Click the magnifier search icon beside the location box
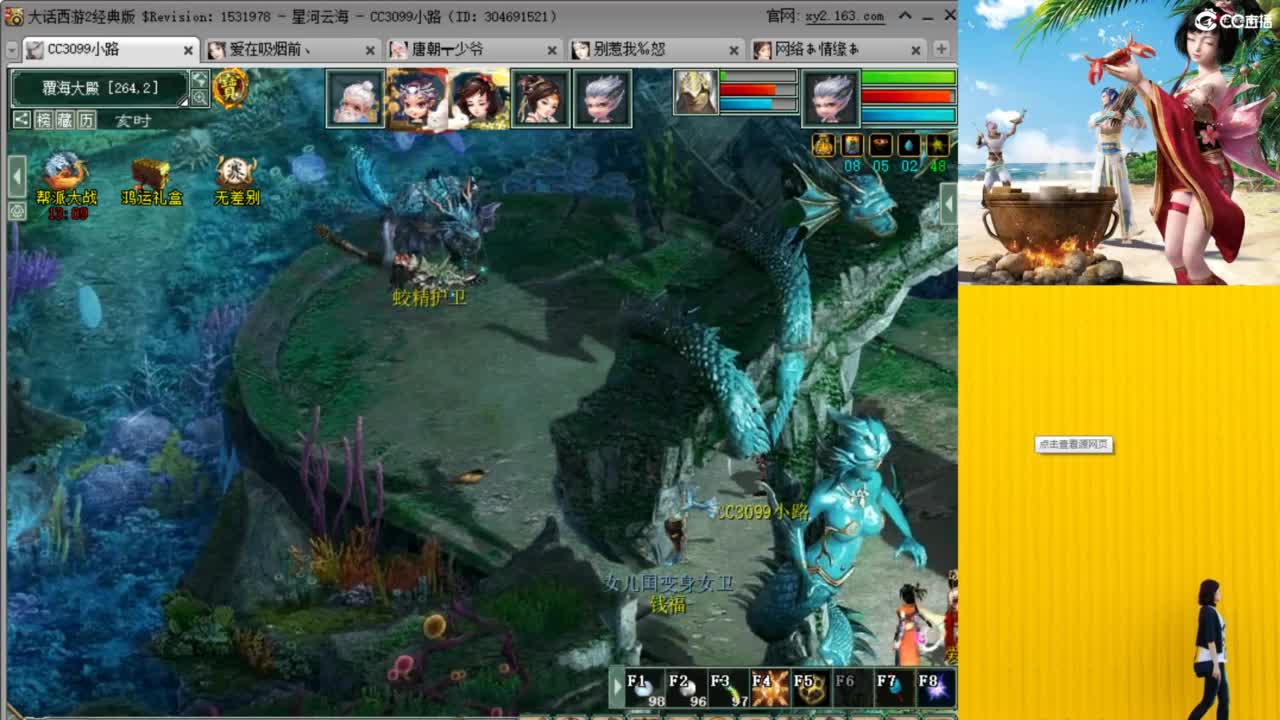The width and height of the screenshot is (1280, 720). [x=200, y=97]
